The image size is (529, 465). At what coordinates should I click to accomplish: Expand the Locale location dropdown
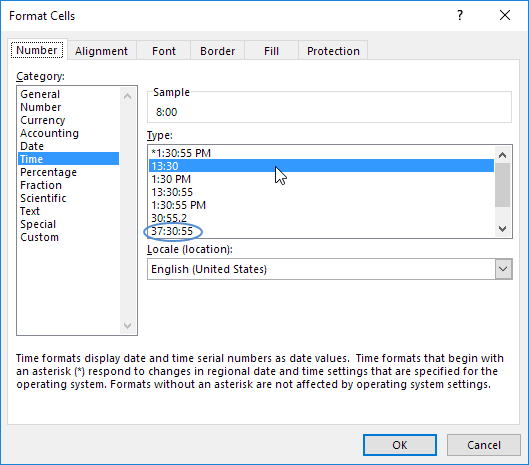(503, 269)
